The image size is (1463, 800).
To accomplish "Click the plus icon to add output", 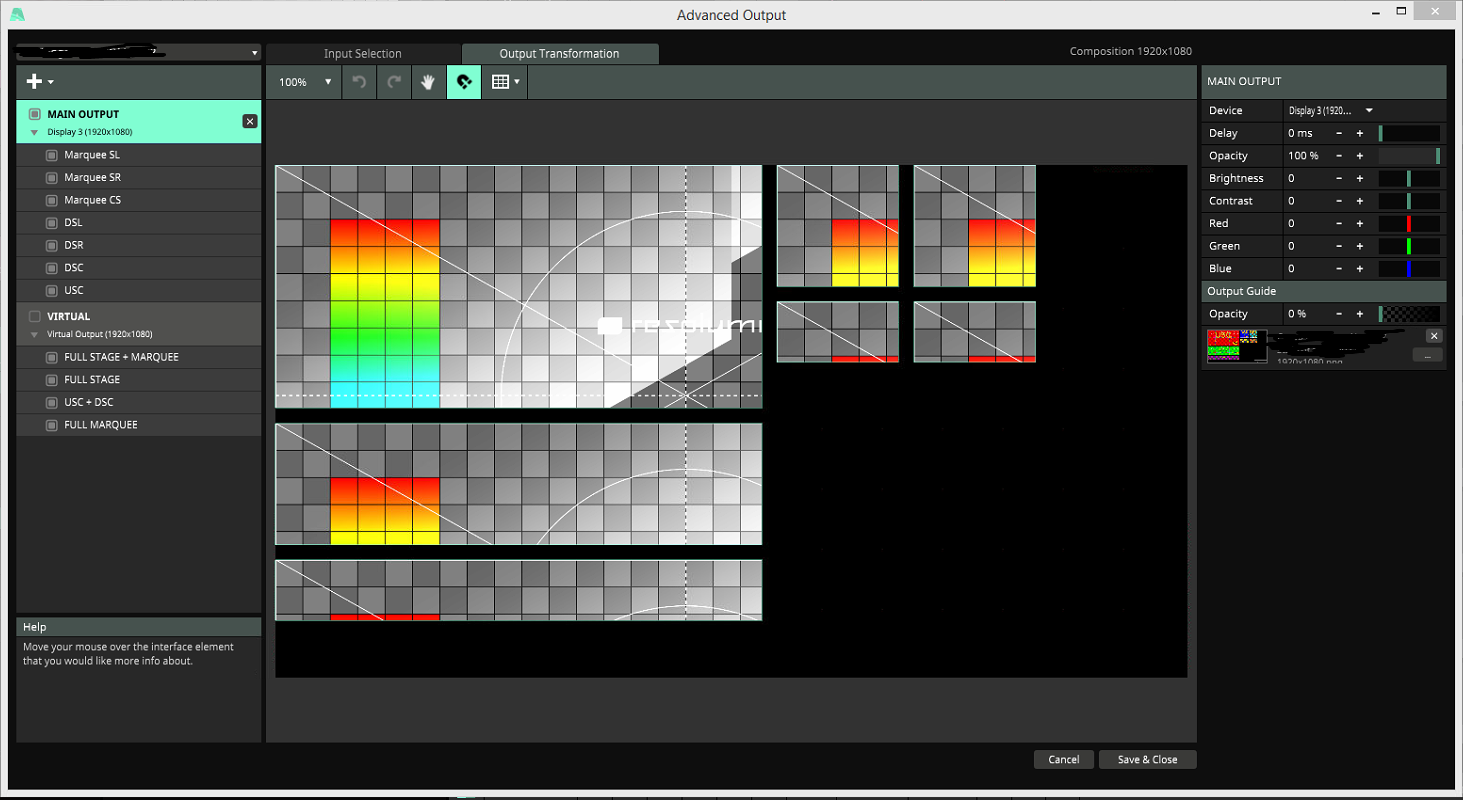I will click(x=35, y=82).
